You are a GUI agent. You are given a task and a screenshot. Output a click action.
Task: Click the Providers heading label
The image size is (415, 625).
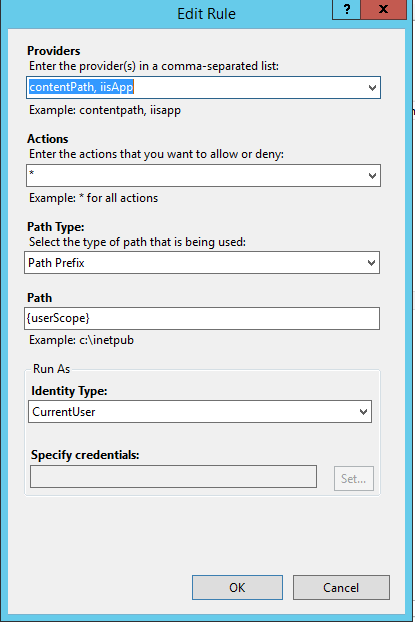tap(54, 51)
